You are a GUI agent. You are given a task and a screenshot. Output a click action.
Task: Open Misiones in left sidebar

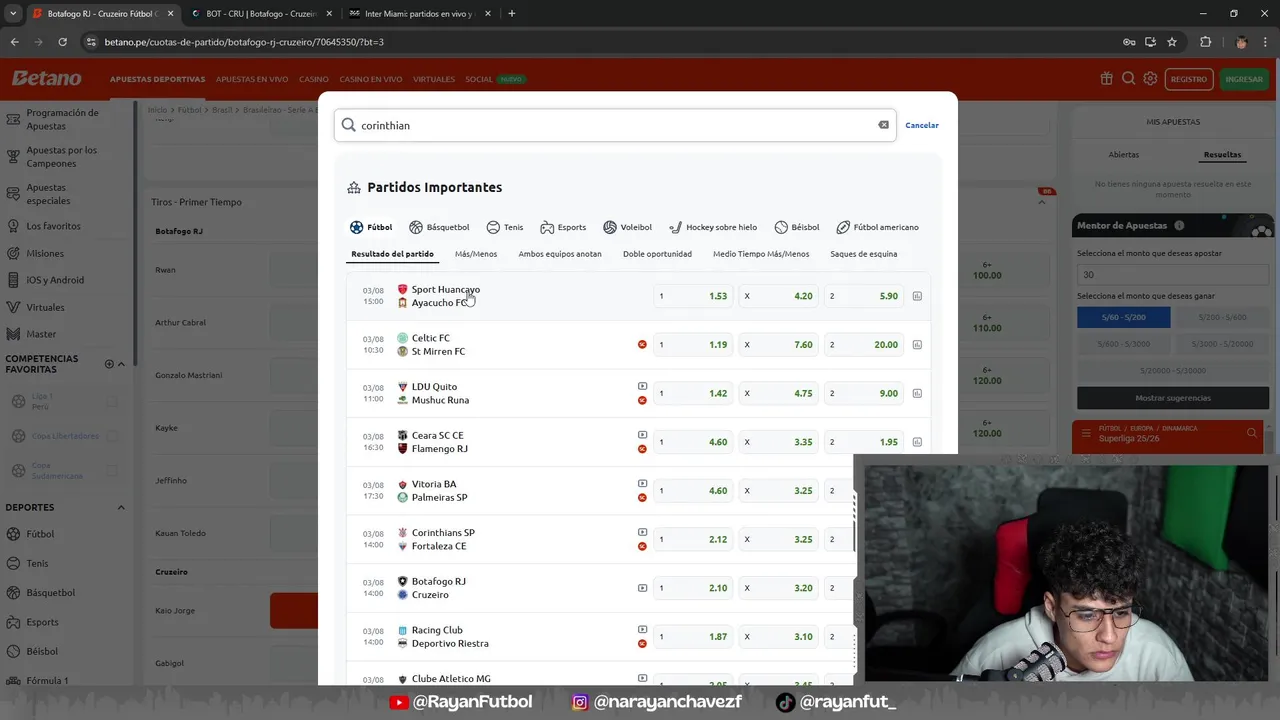45,253
